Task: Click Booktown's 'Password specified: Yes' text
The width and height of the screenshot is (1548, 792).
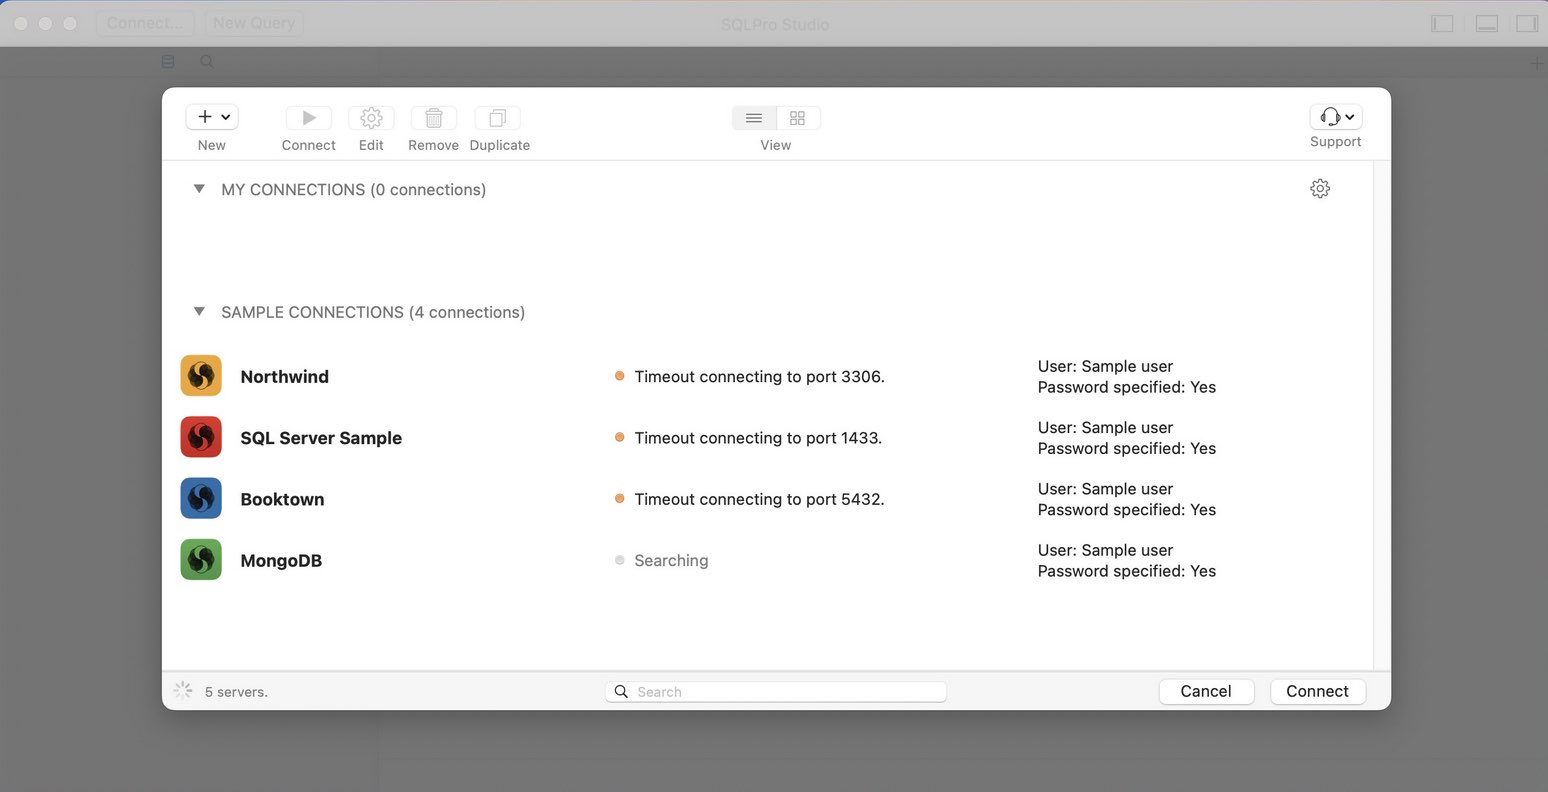Action: coord(1127,510)
